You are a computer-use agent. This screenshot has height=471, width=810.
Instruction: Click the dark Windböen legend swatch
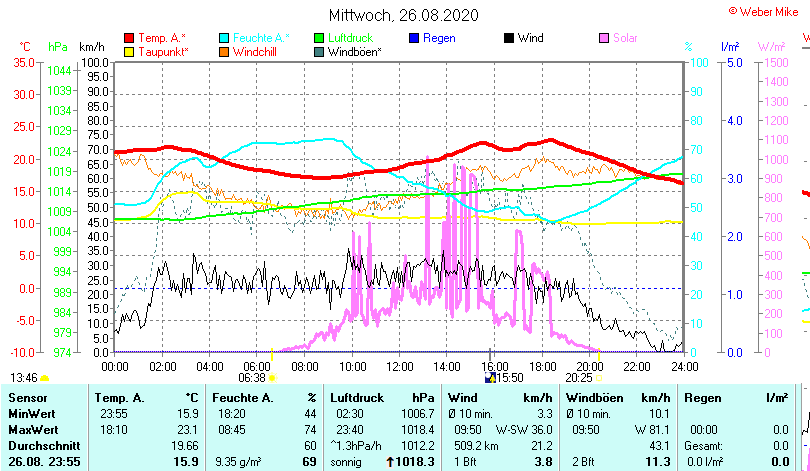click(x=319, y=51)
